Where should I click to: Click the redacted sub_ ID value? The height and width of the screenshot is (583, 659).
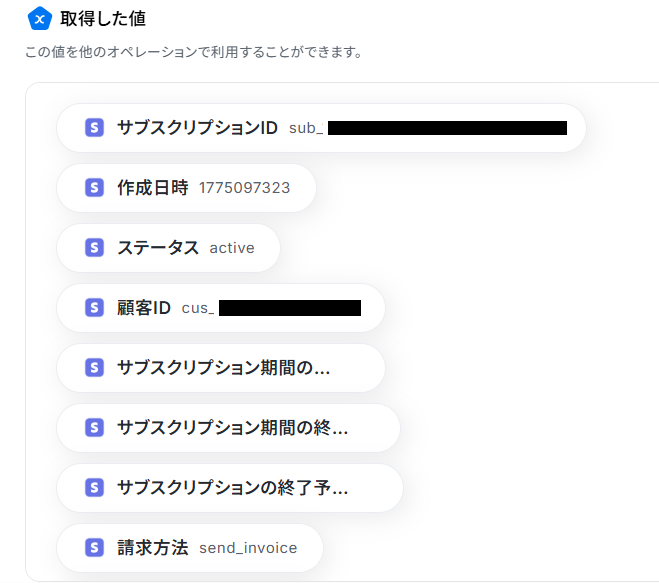447,128
